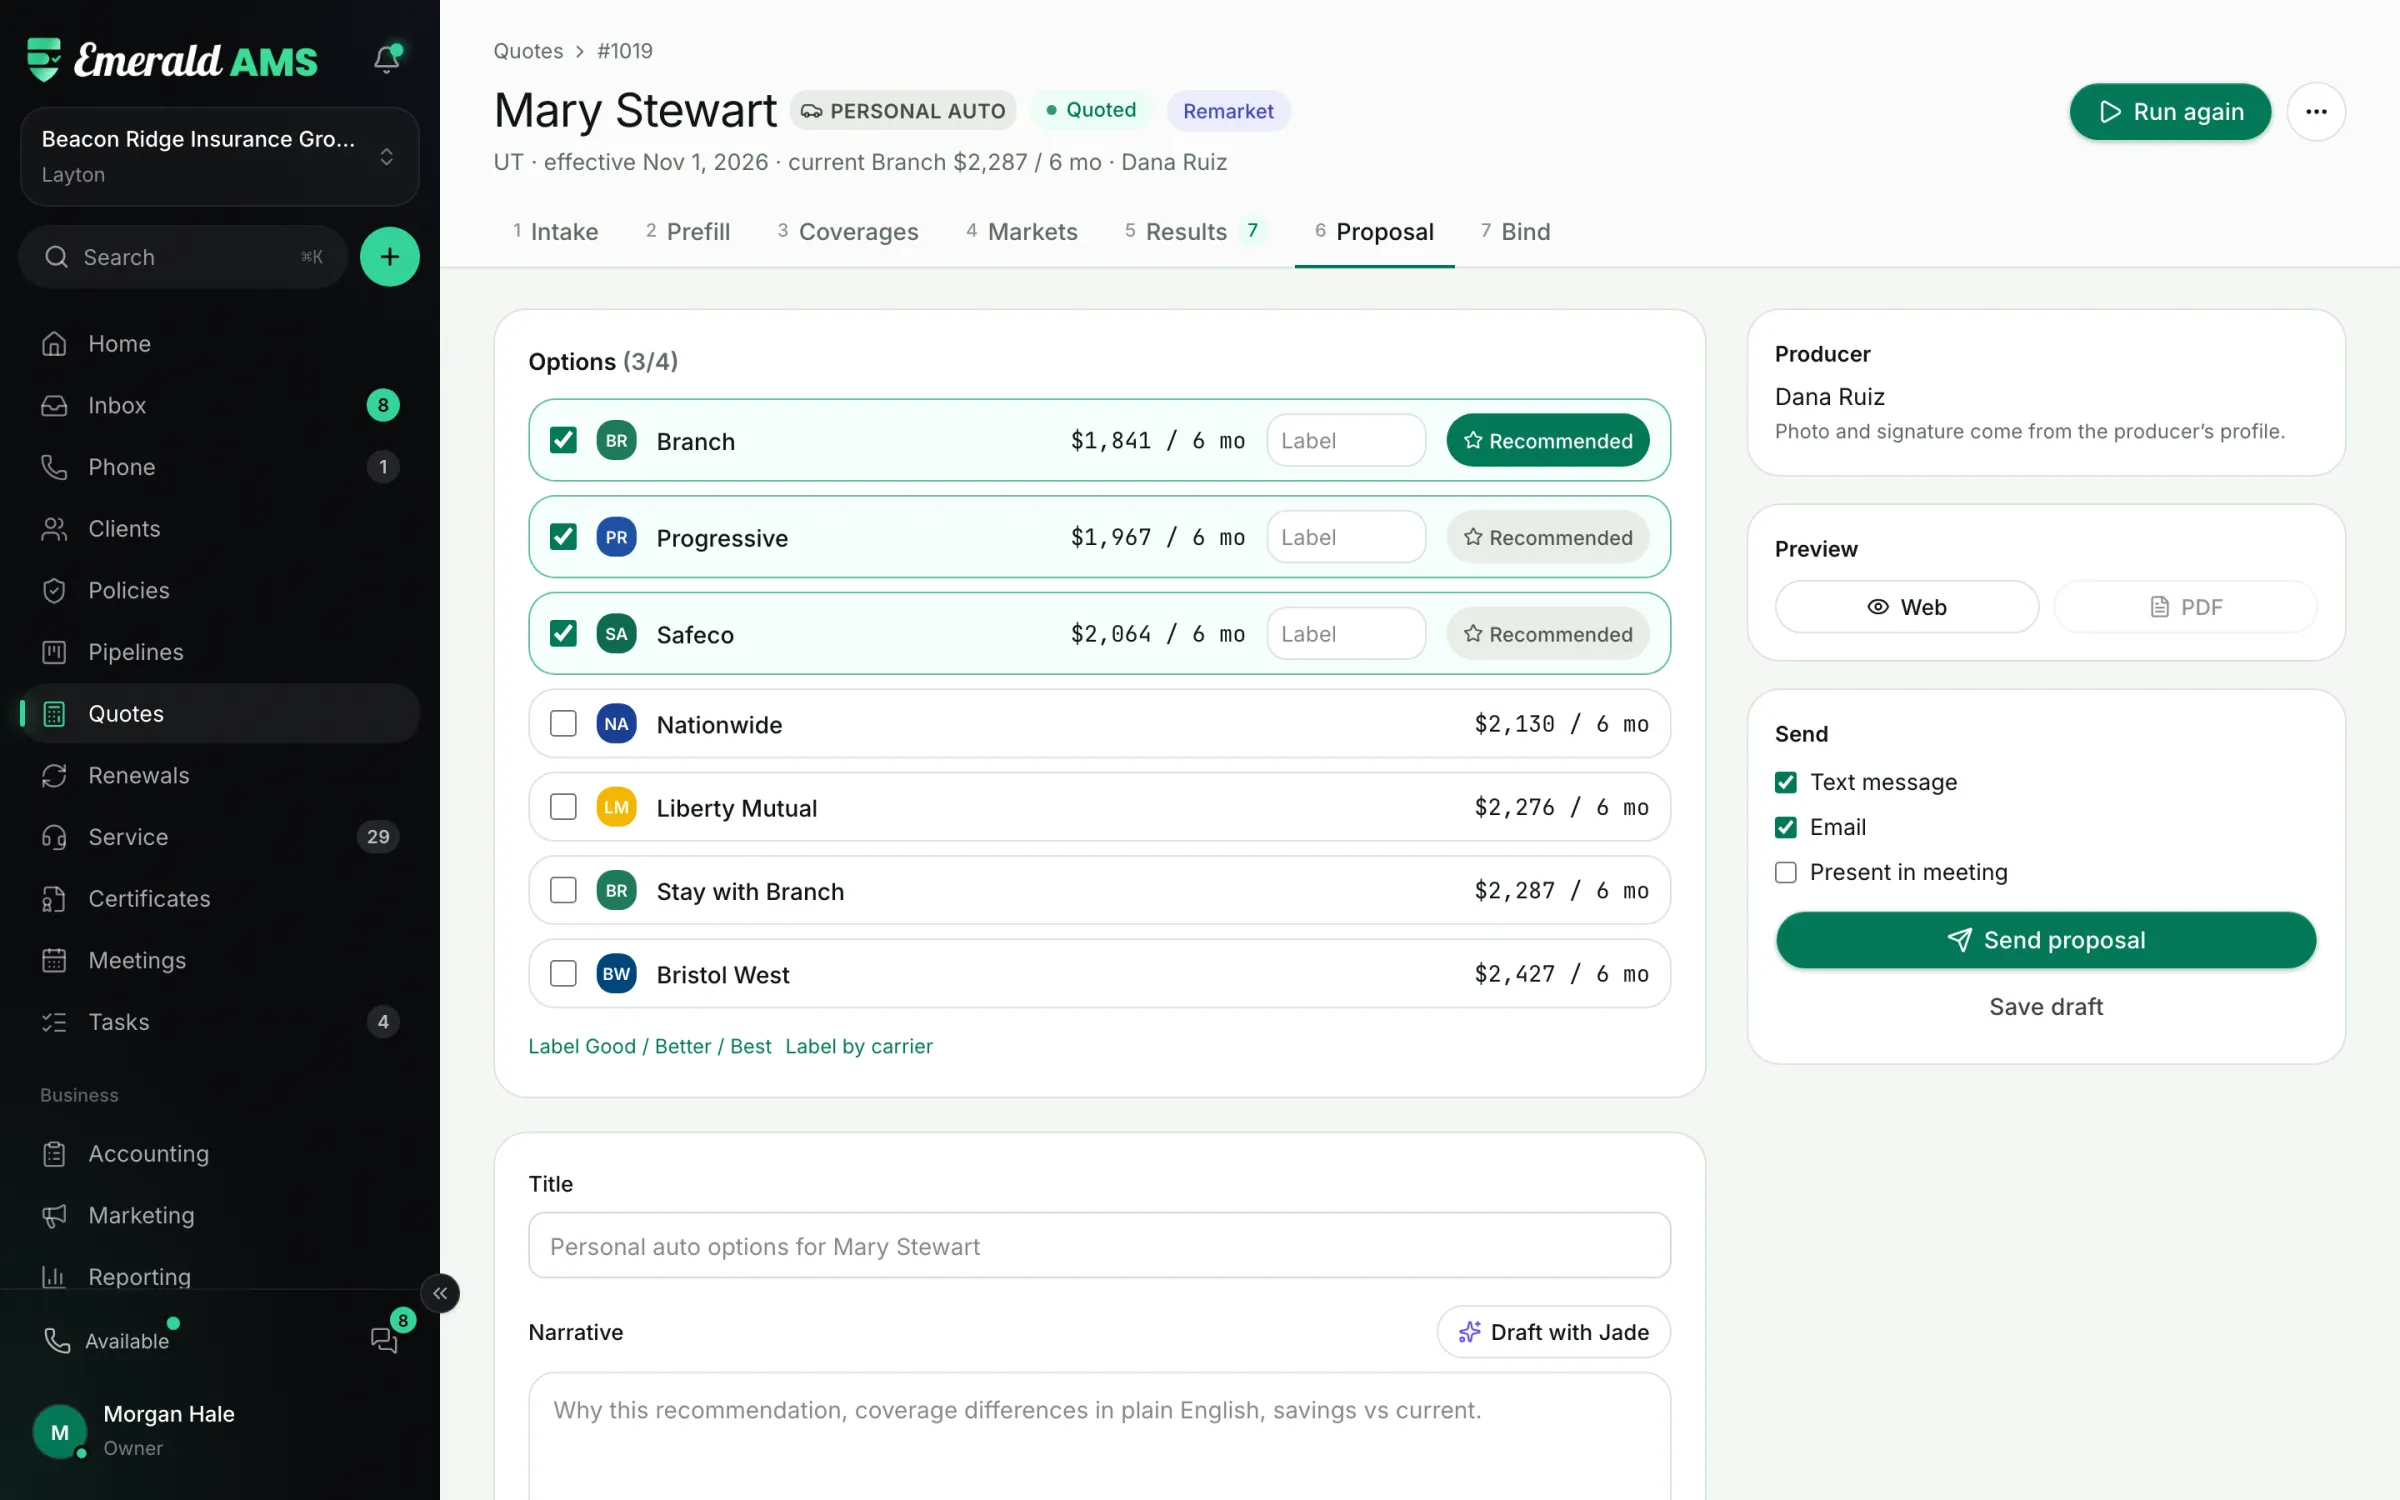This screenshot has width=2400, height=1500.
Task: Open the Web preview
Action: [1907, 607]
